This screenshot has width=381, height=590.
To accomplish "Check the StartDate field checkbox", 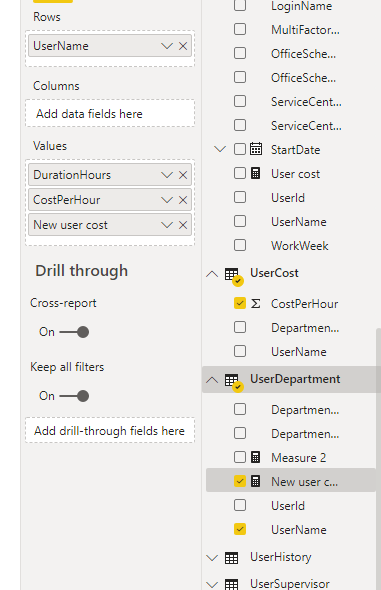I will 240,149.
